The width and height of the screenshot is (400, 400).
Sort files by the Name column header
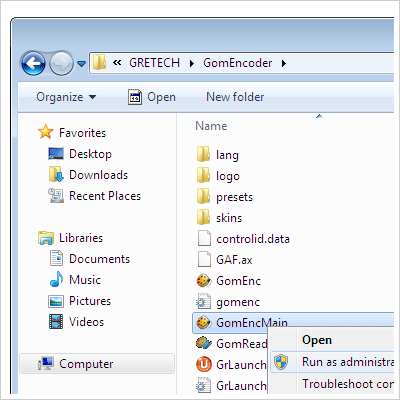(211, 126)
